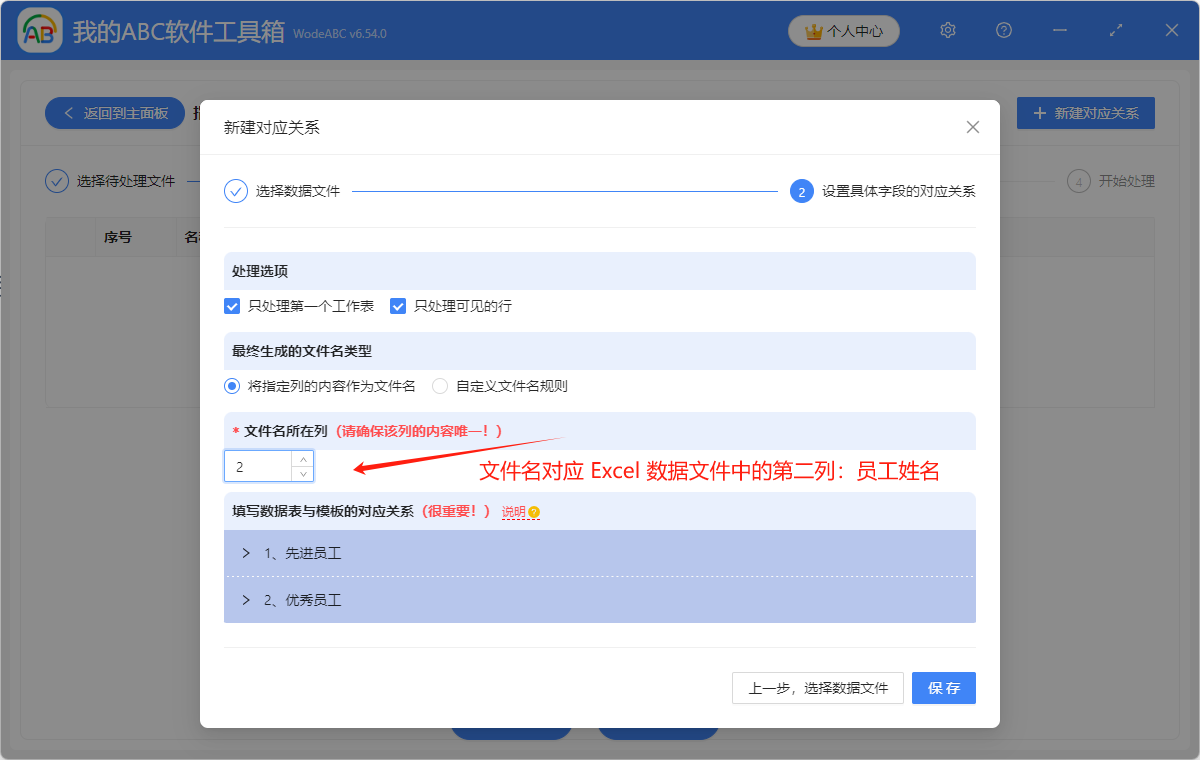
Task: Open 个人中心
Action: (x=843, y=30)
